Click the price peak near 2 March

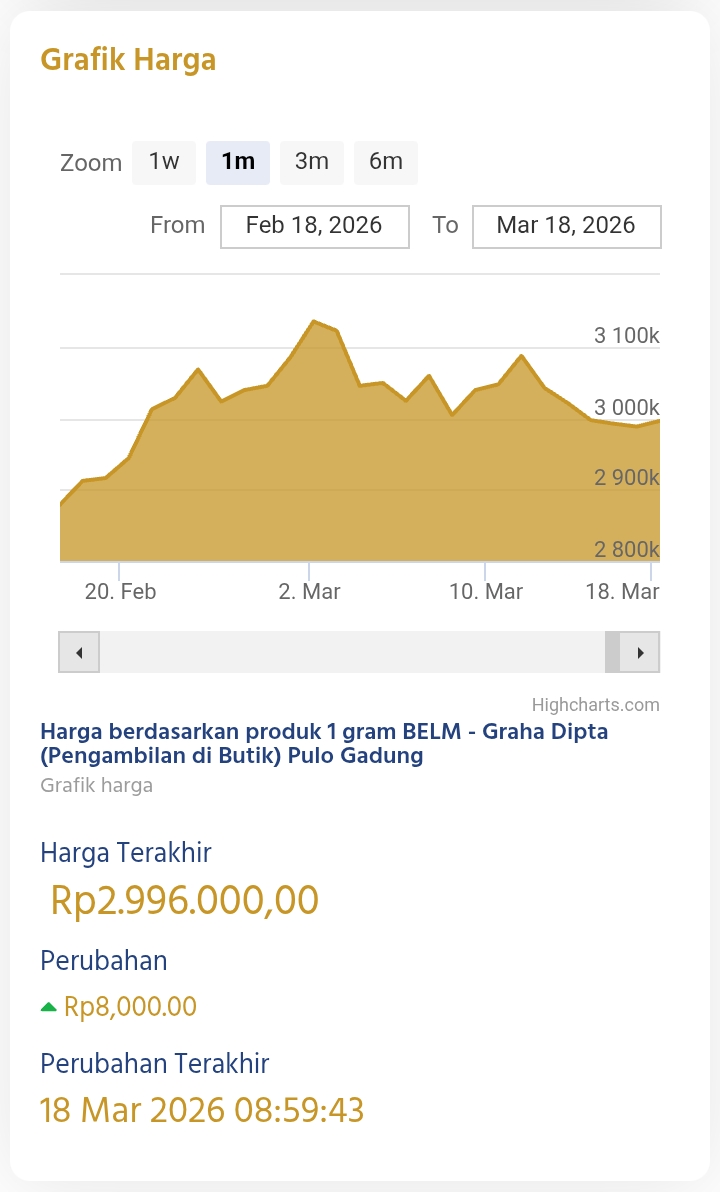point(314,322)
